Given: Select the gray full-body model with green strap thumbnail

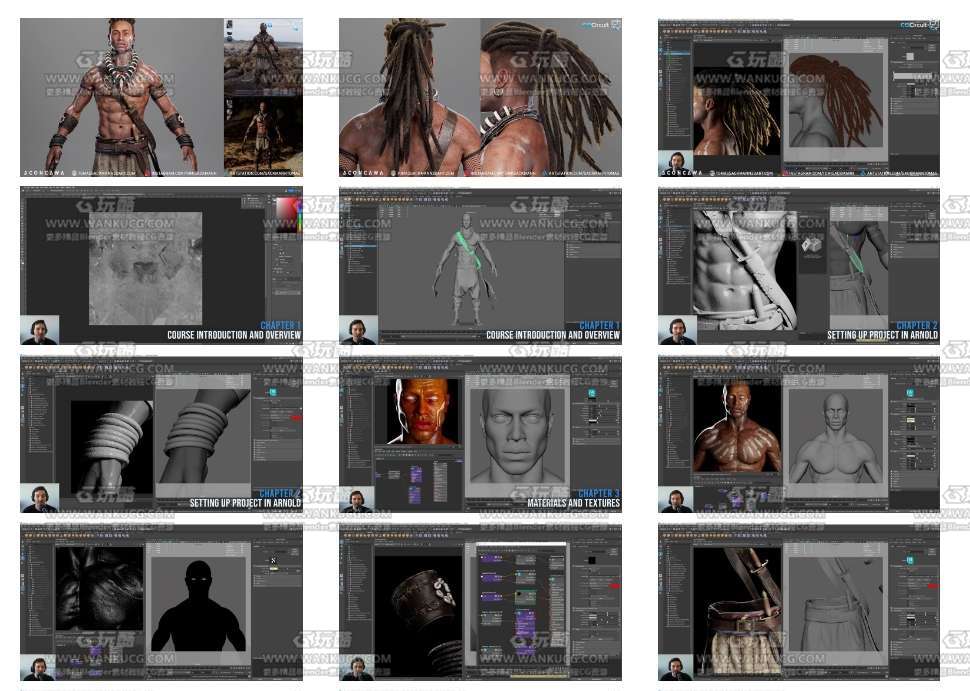Looking at the screenshot, I should pyautogui.click(x=480, y=266).
